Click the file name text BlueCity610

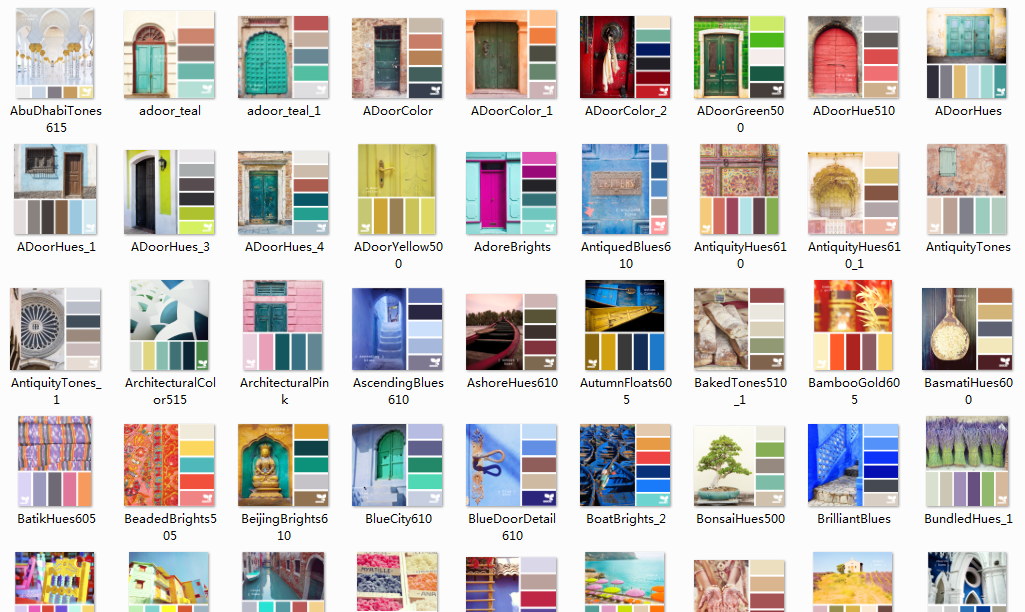point(398,519)
